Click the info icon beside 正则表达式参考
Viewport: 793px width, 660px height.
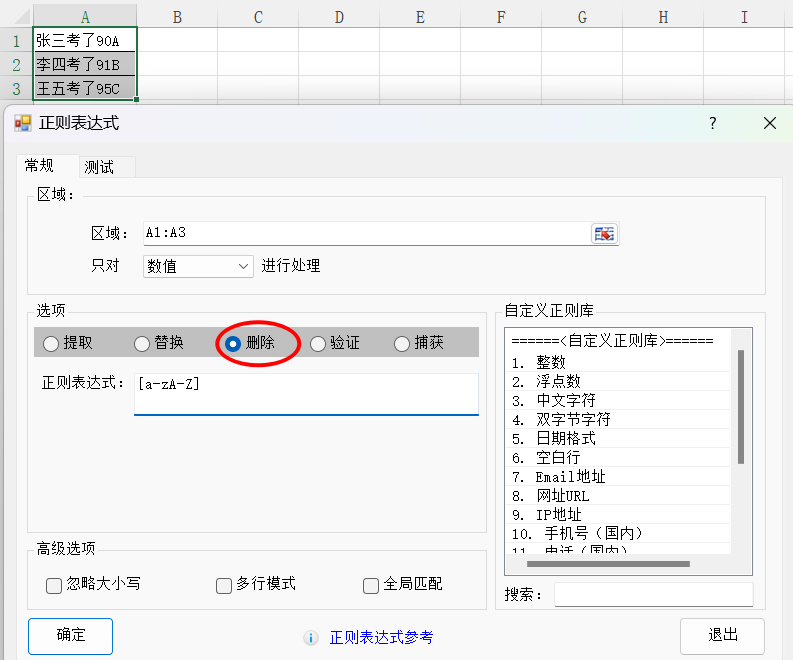tap(311, 638)
